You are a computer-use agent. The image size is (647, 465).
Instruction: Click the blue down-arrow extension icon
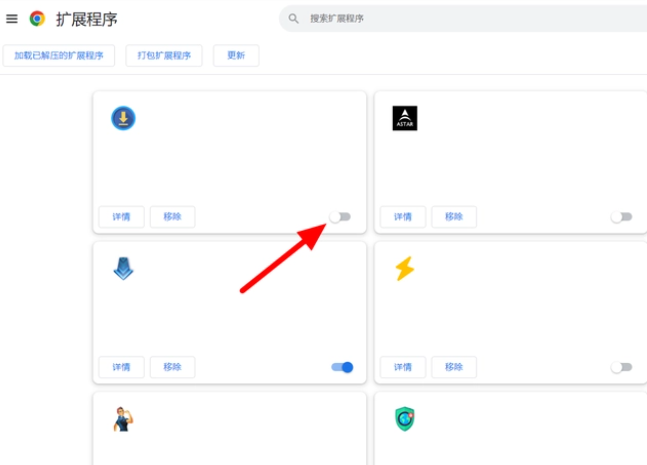pyautogui.click(x=123, y=269)
